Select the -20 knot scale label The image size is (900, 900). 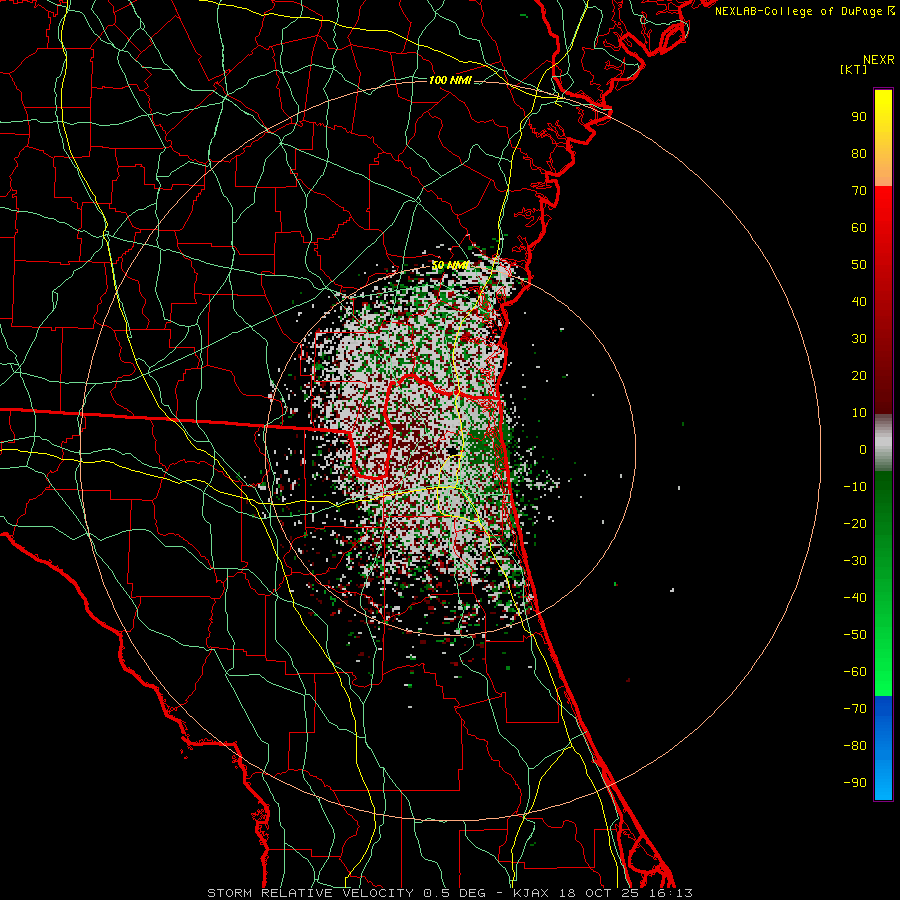[855, 524]
